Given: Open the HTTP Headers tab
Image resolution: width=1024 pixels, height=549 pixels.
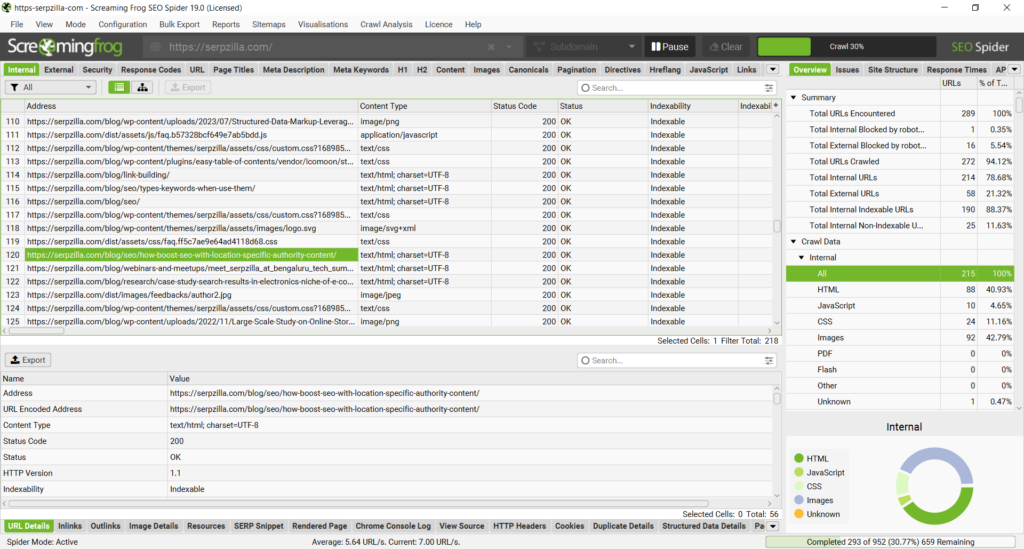Looking at the screenshot, I should coord(519,526).
